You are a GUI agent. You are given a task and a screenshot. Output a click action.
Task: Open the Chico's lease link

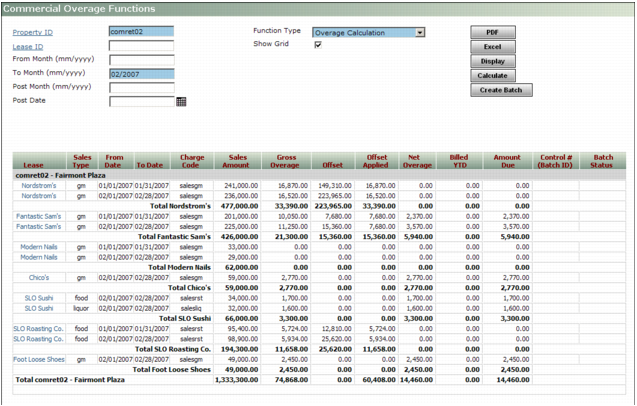click(x=39, y=277)
